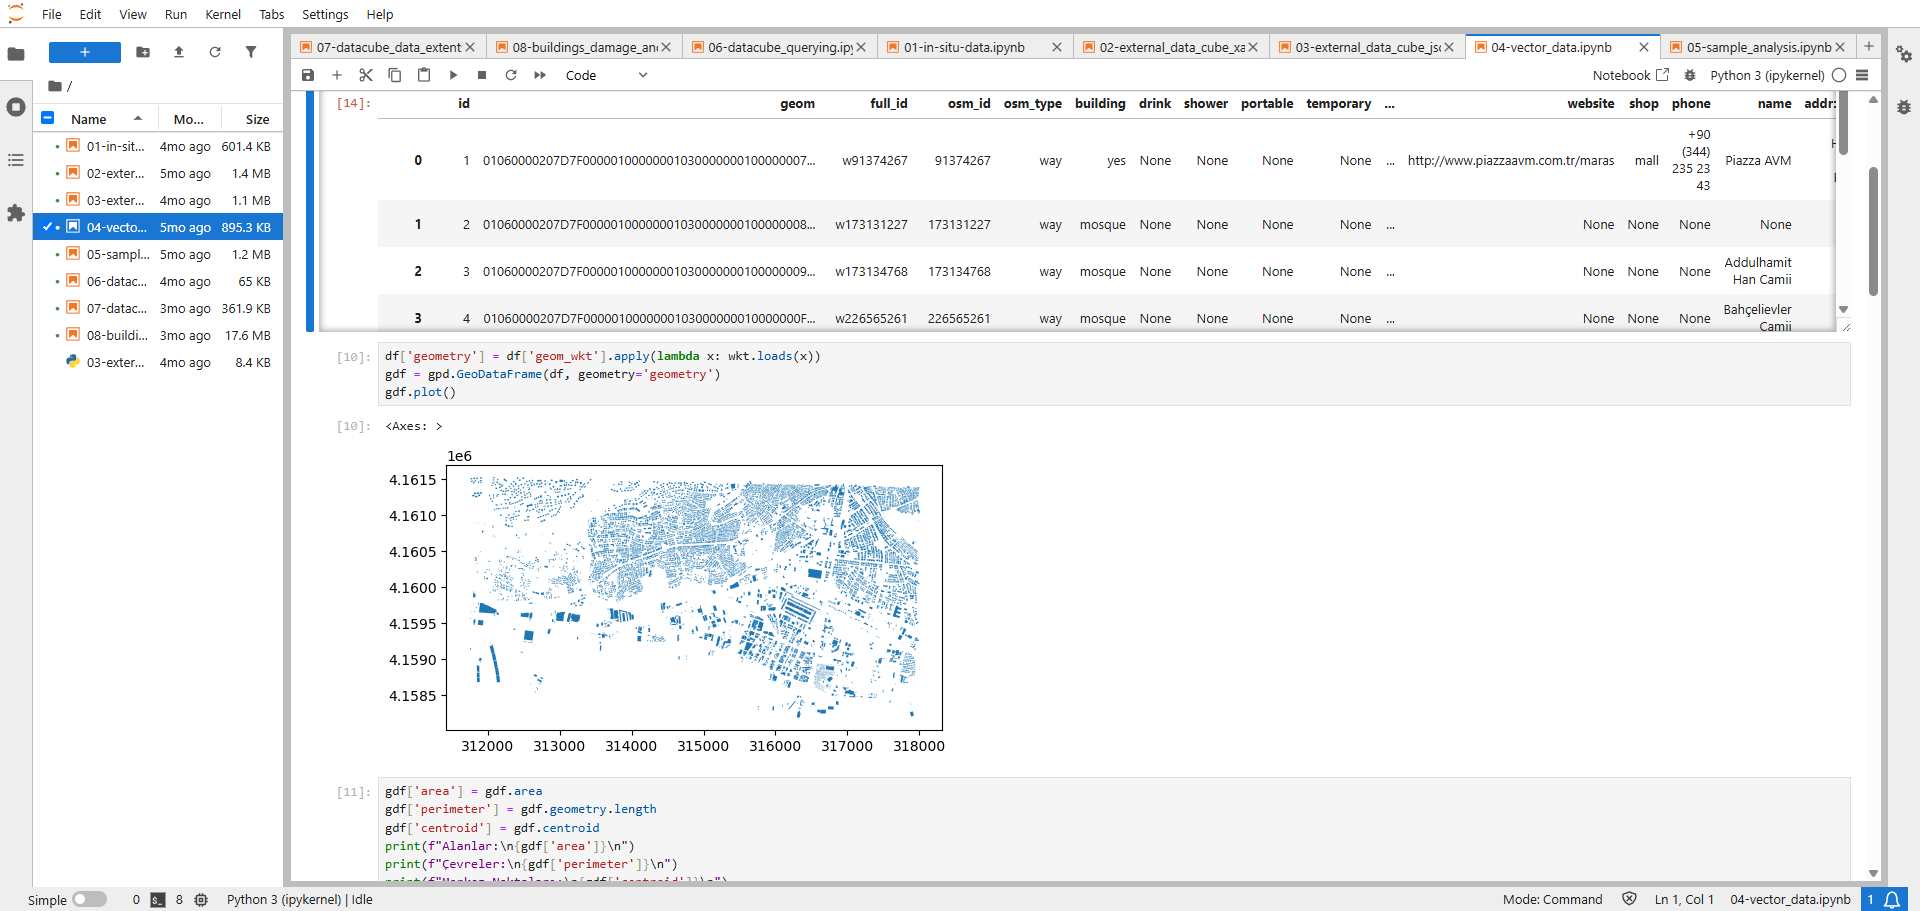Click inside code cell 10 editor

pos(1114,374)
